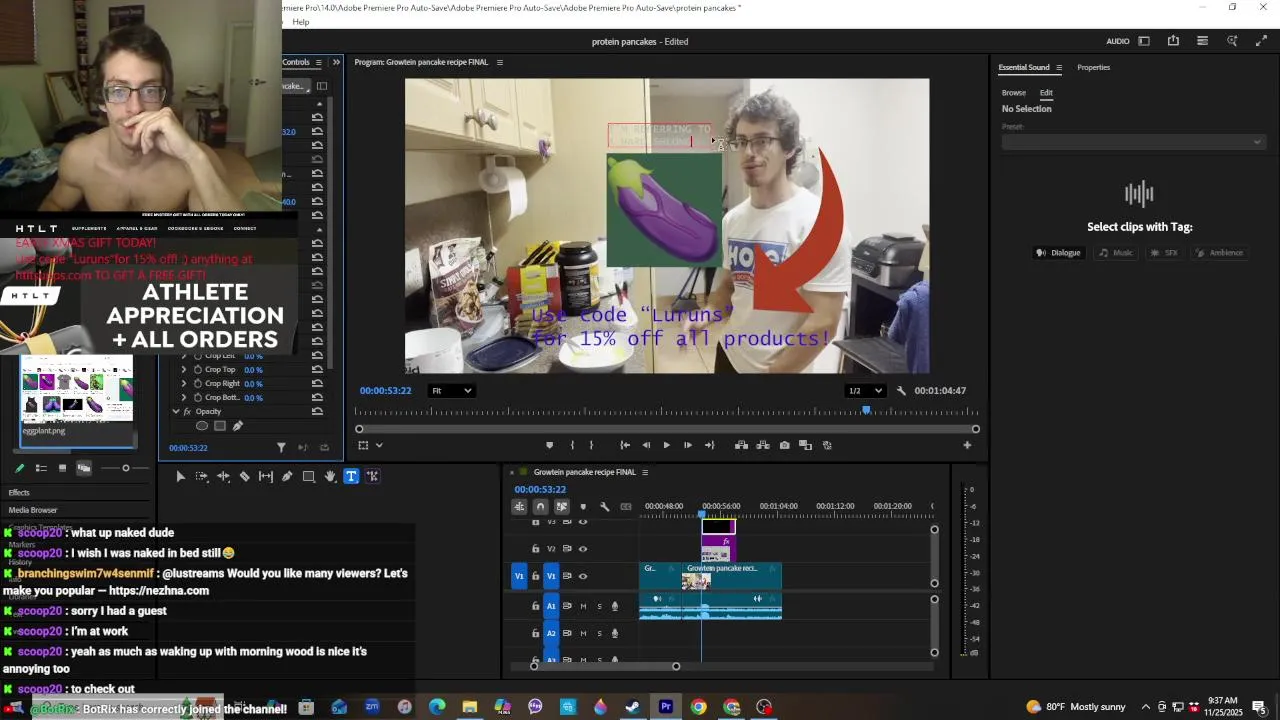The height and width of the screenshot is (720, 1280).
Task: Switch to Edit tab in Essential Sound
Action: (x=1046, y=93)
